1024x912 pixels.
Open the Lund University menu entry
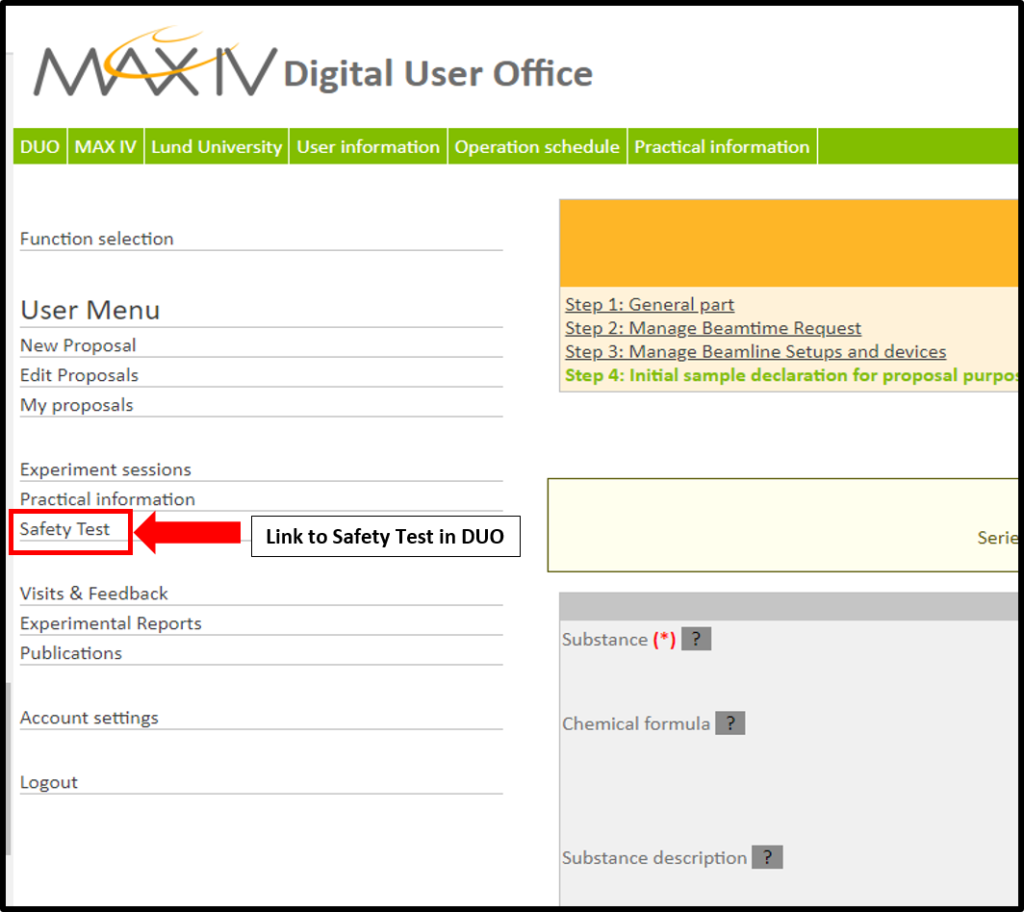(x=216, y=146)
